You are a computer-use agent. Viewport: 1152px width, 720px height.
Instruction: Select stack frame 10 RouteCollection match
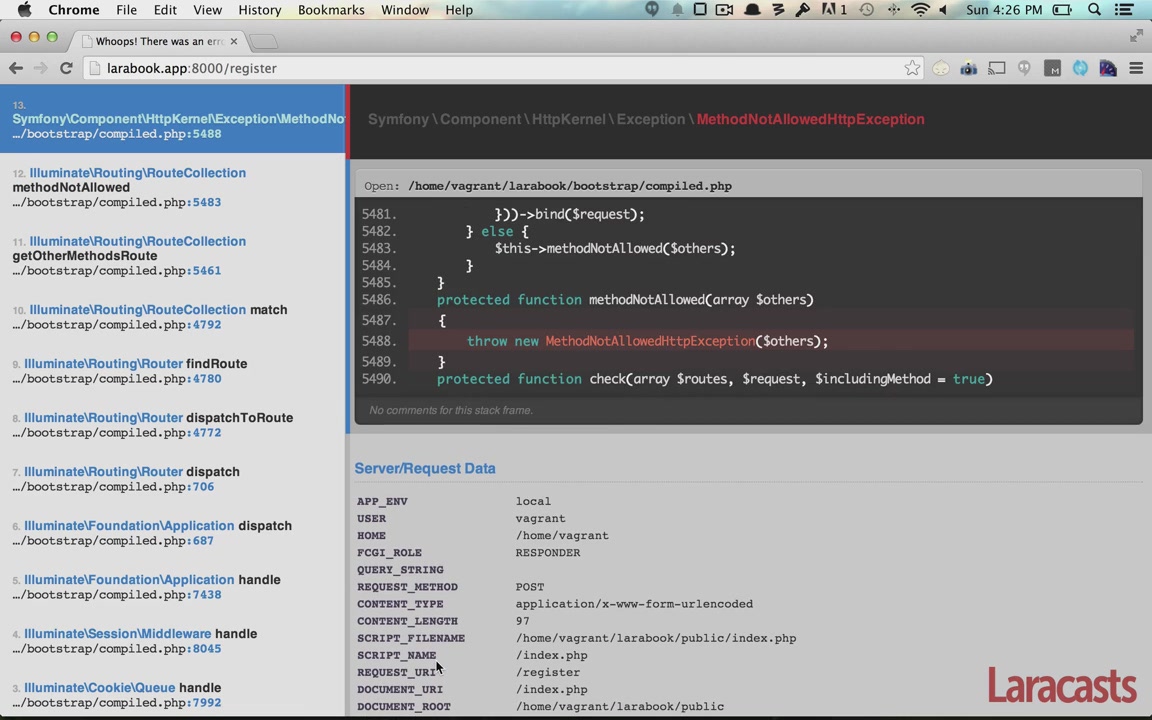[173, 317]
